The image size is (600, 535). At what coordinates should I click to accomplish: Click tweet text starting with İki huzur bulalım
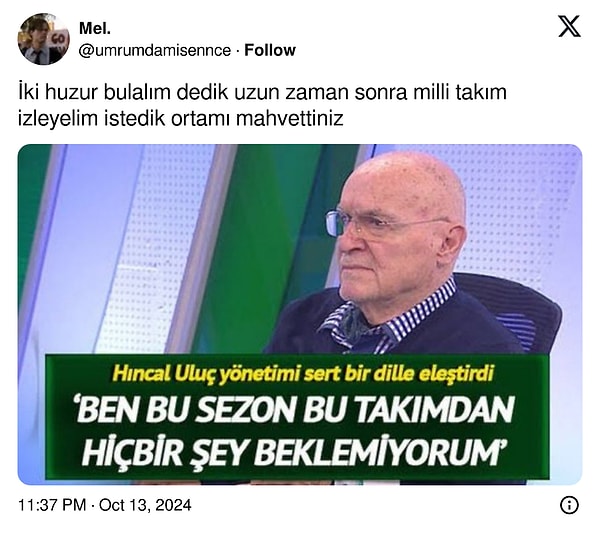pyautogui.click(x=262, y=93)
